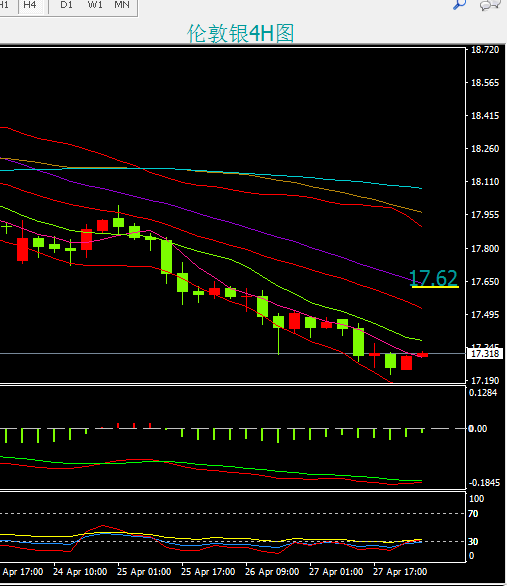
Task: Click the oscillator level 30 label
Action: (473, 542)
